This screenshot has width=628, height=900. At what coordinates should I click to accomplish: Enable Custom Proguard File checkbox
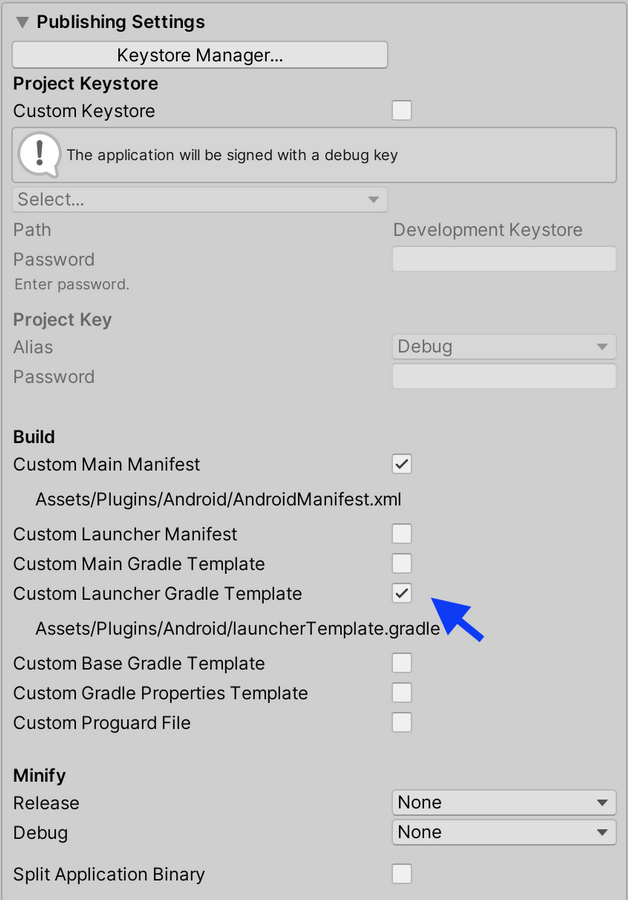(402, 723)
